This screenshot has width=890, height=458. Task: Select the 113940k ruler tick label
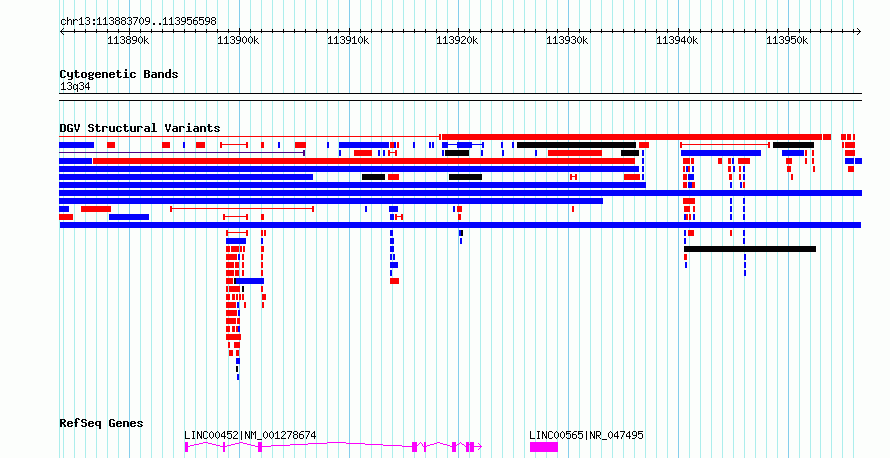(x=677, y=40)
